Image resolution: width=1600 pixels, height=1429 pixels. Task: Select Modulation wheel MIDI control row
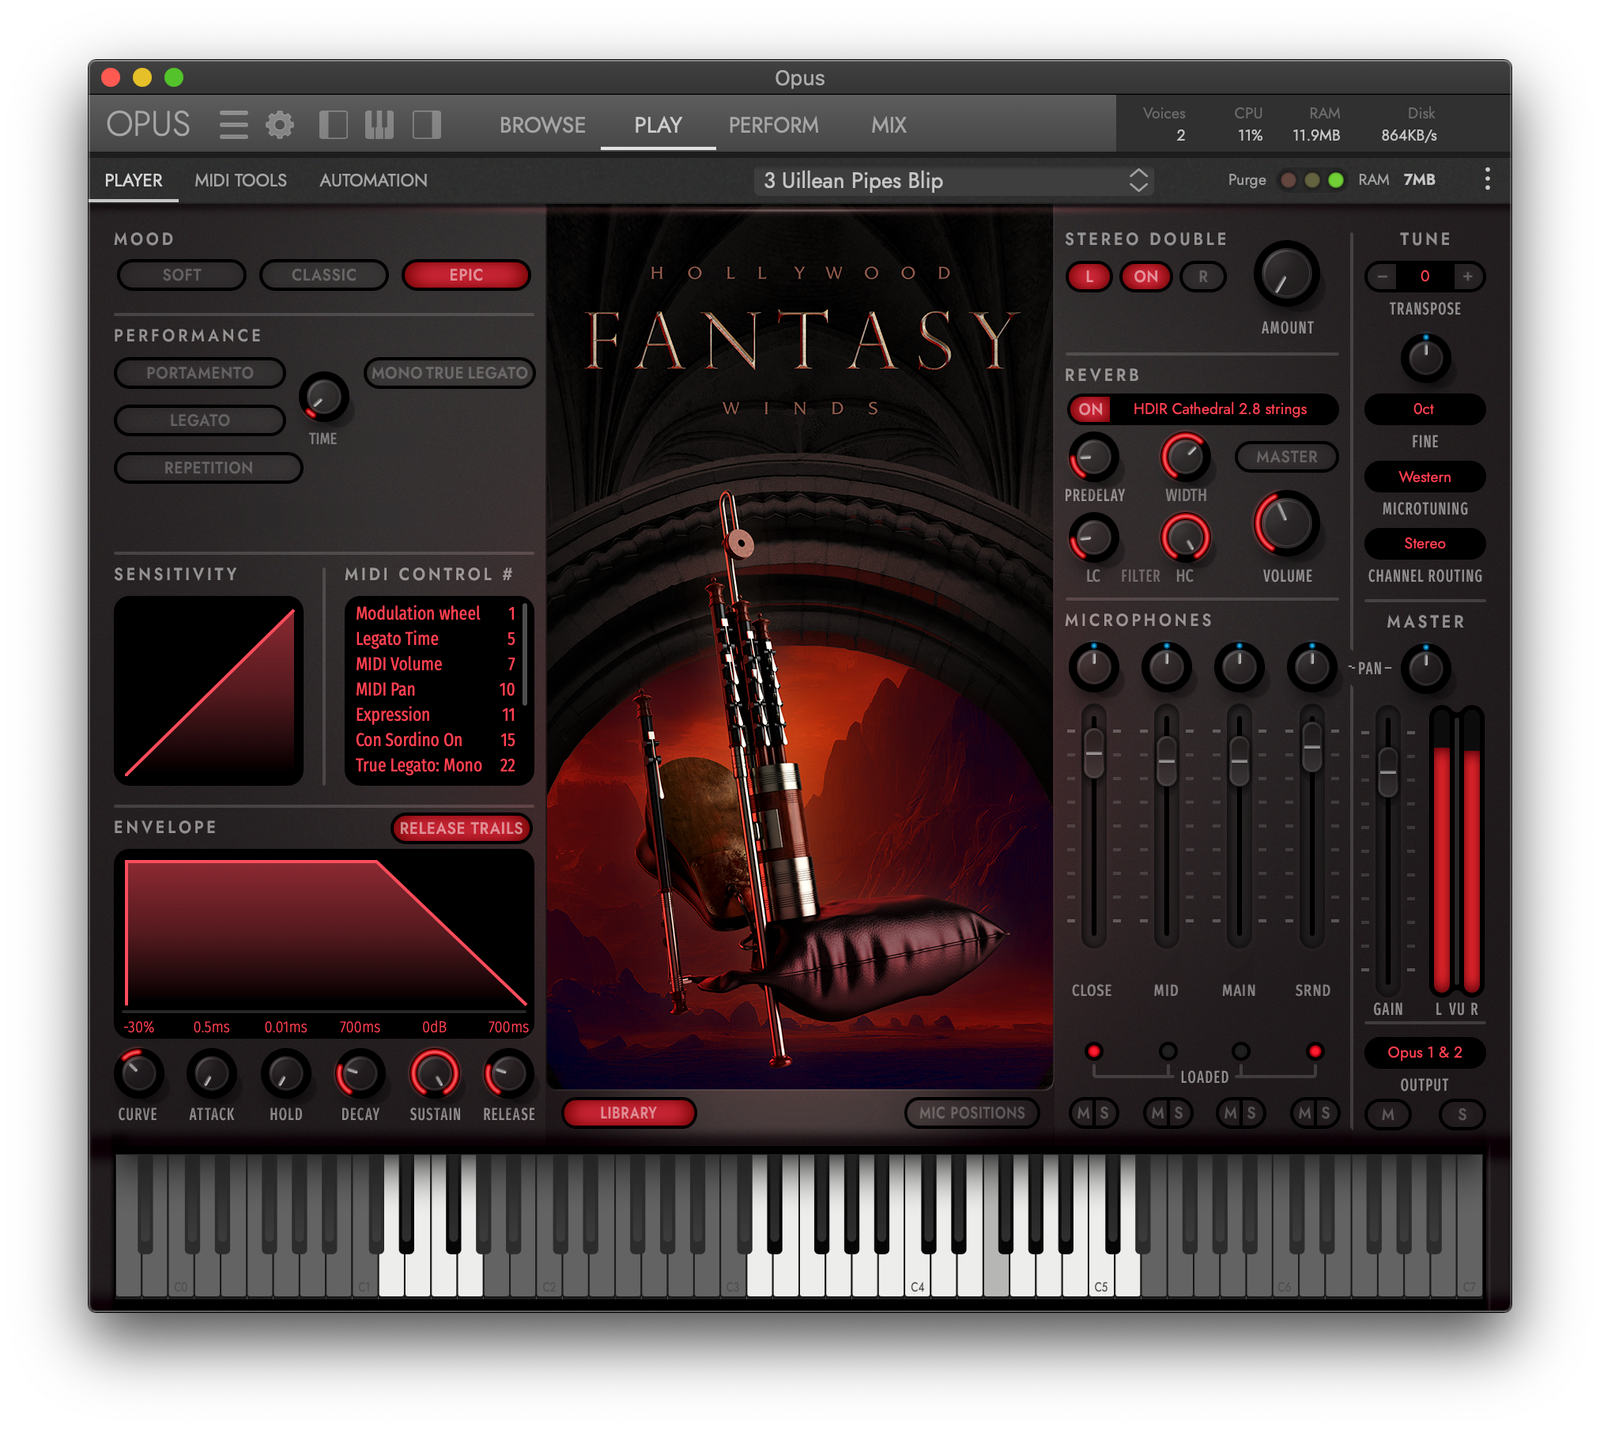tap(435, 613)
